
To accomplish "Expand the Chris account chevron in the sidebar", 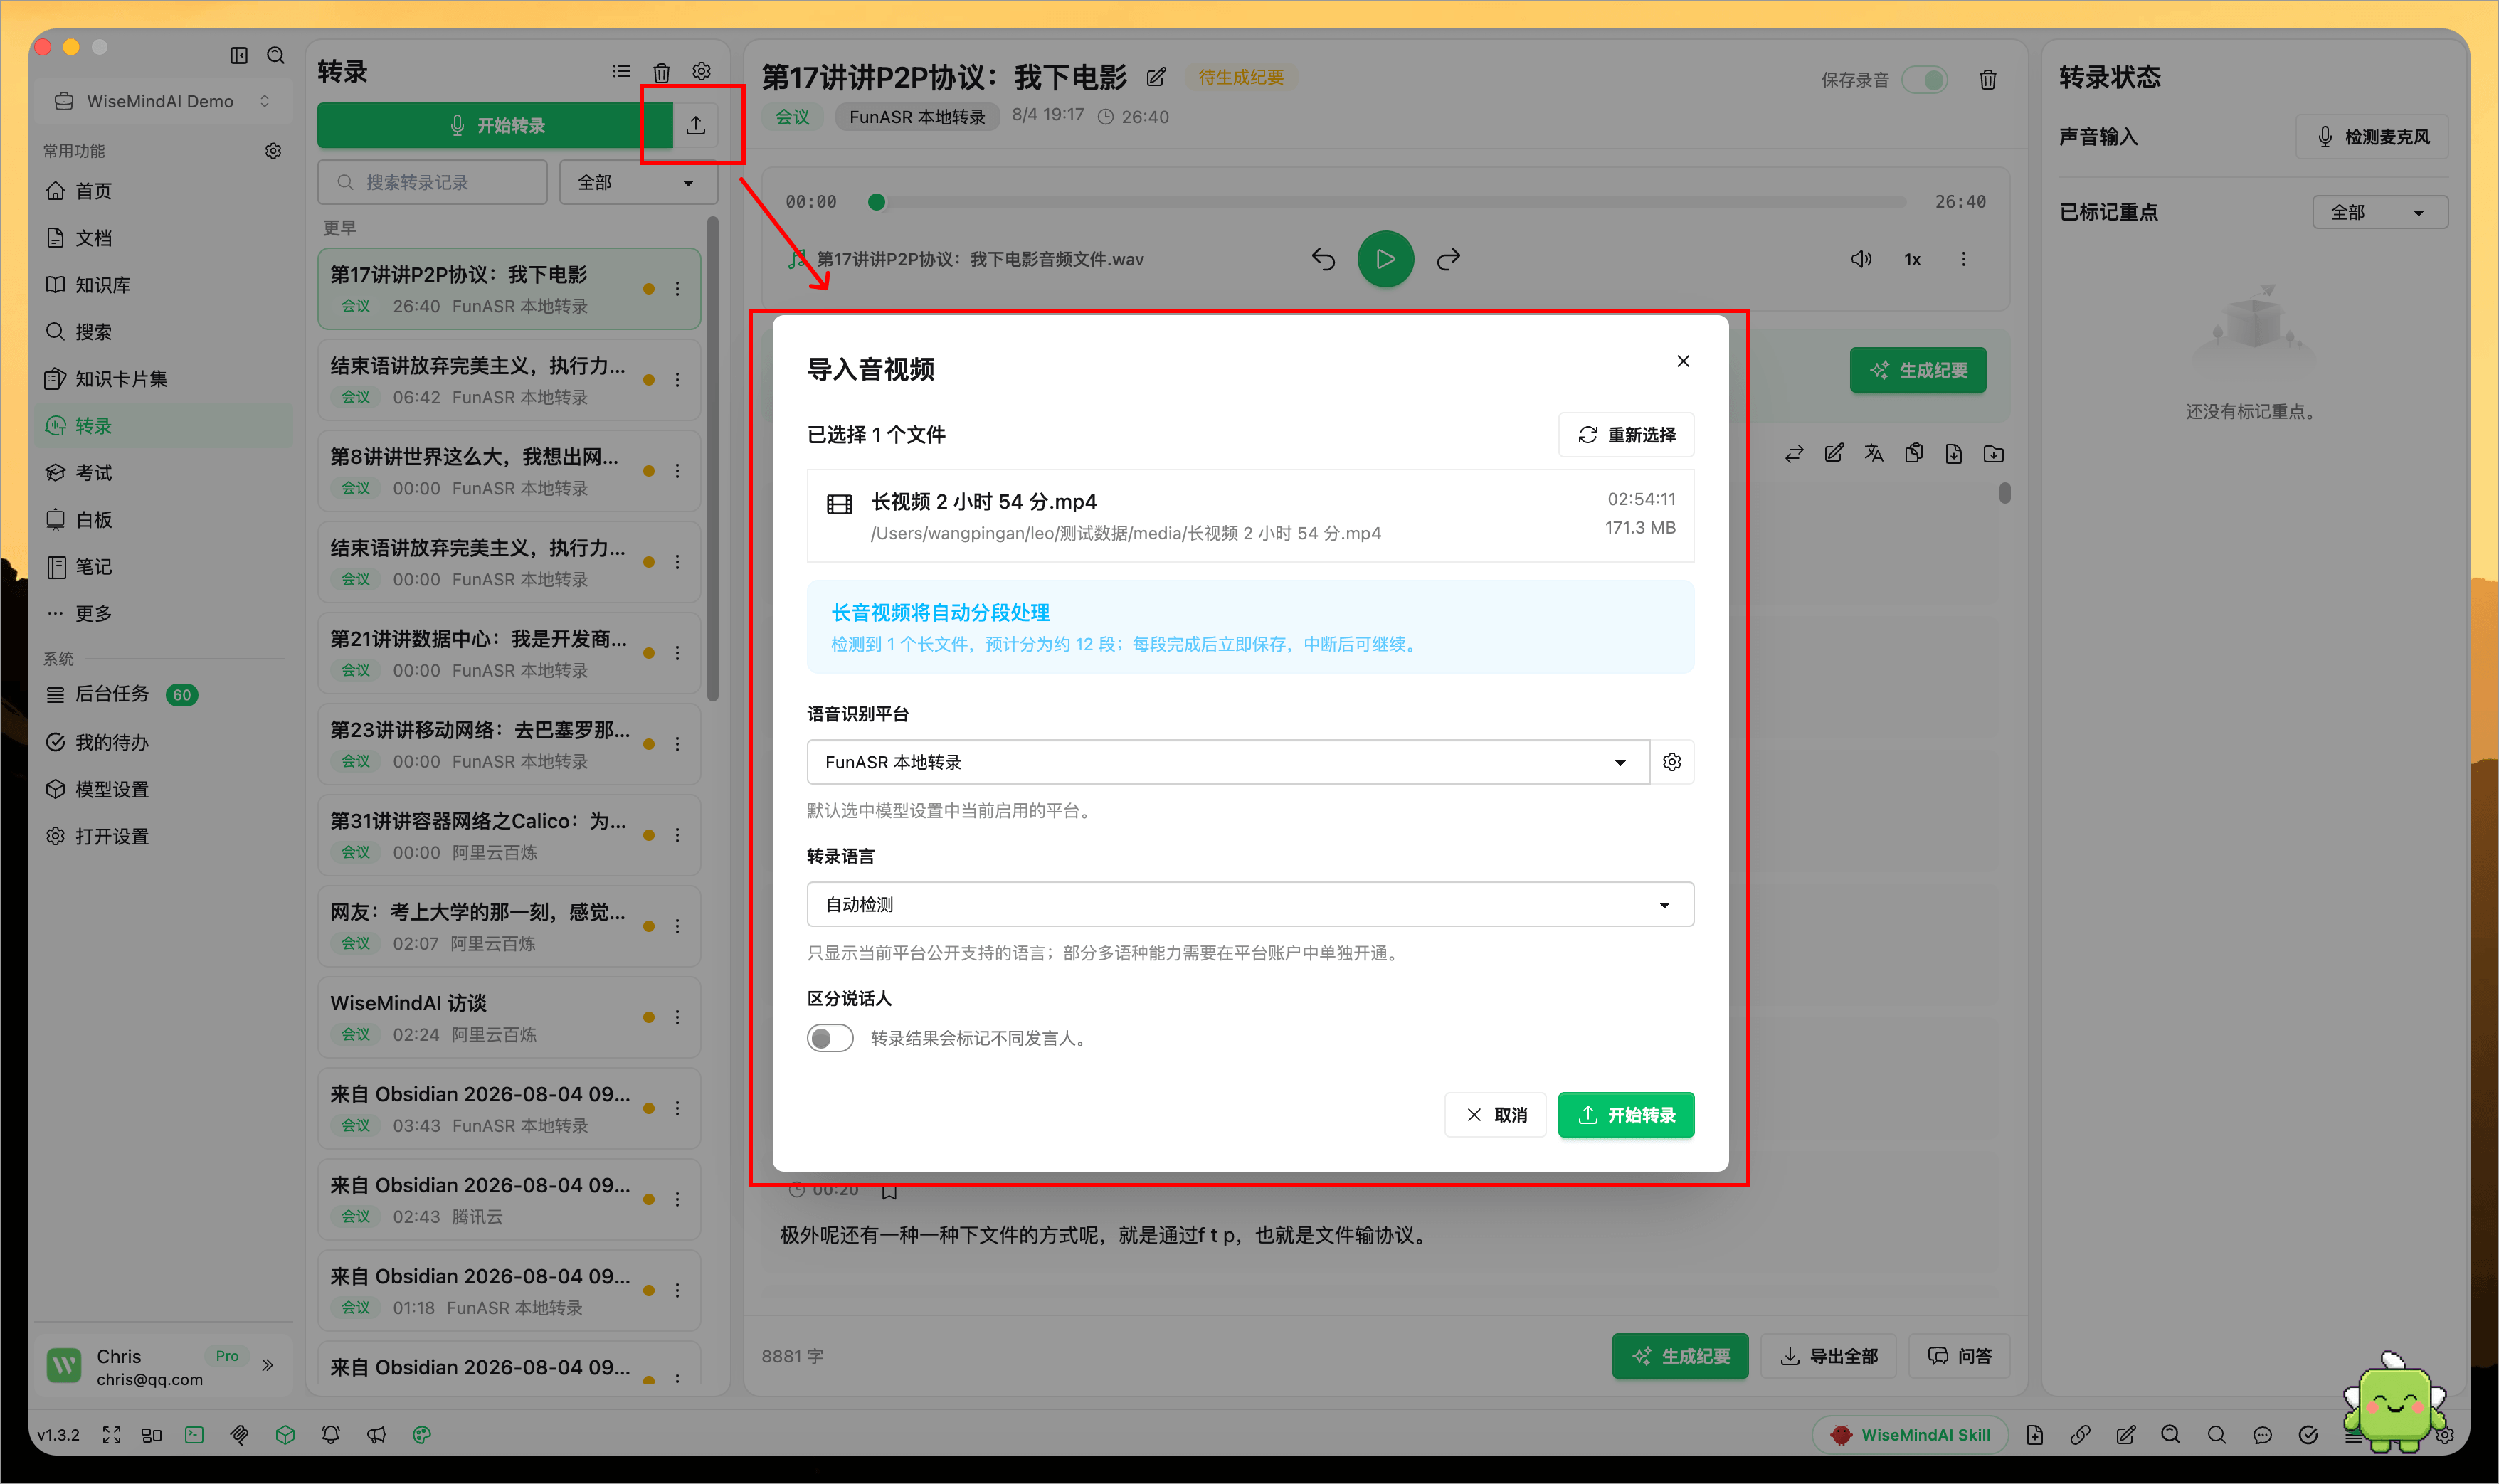I will point(268,1365).
